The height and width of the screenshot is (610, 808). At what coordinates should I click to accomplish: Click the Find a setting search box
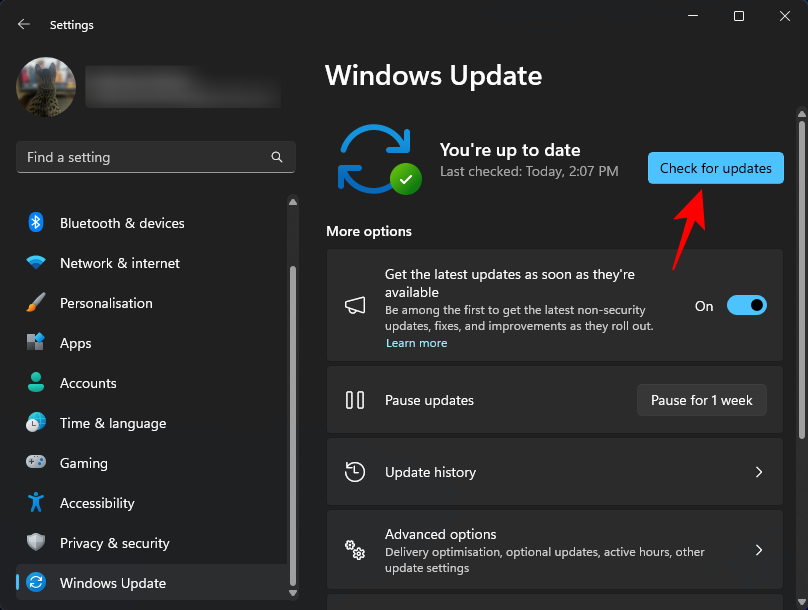click(x=156, y=157)
